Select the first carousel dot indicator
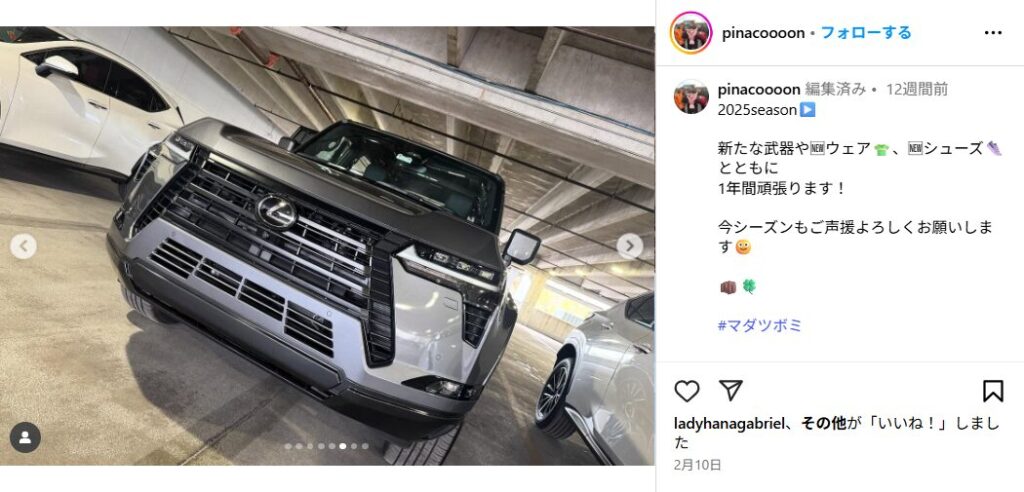This screenshot has height=492, width=1024. coord(288,446)
